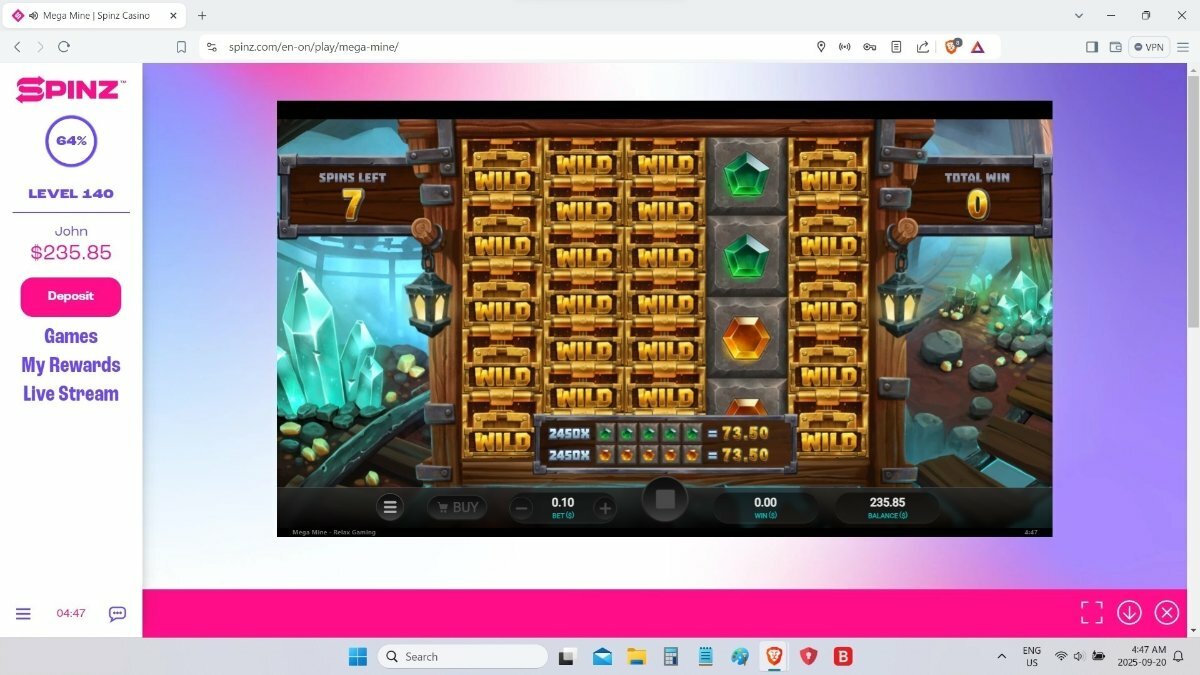The height and width of the screenshot is (675, 1200).
Task: Click the pink Deposit button
Action: pyautogui.click(x=71, y=296)
